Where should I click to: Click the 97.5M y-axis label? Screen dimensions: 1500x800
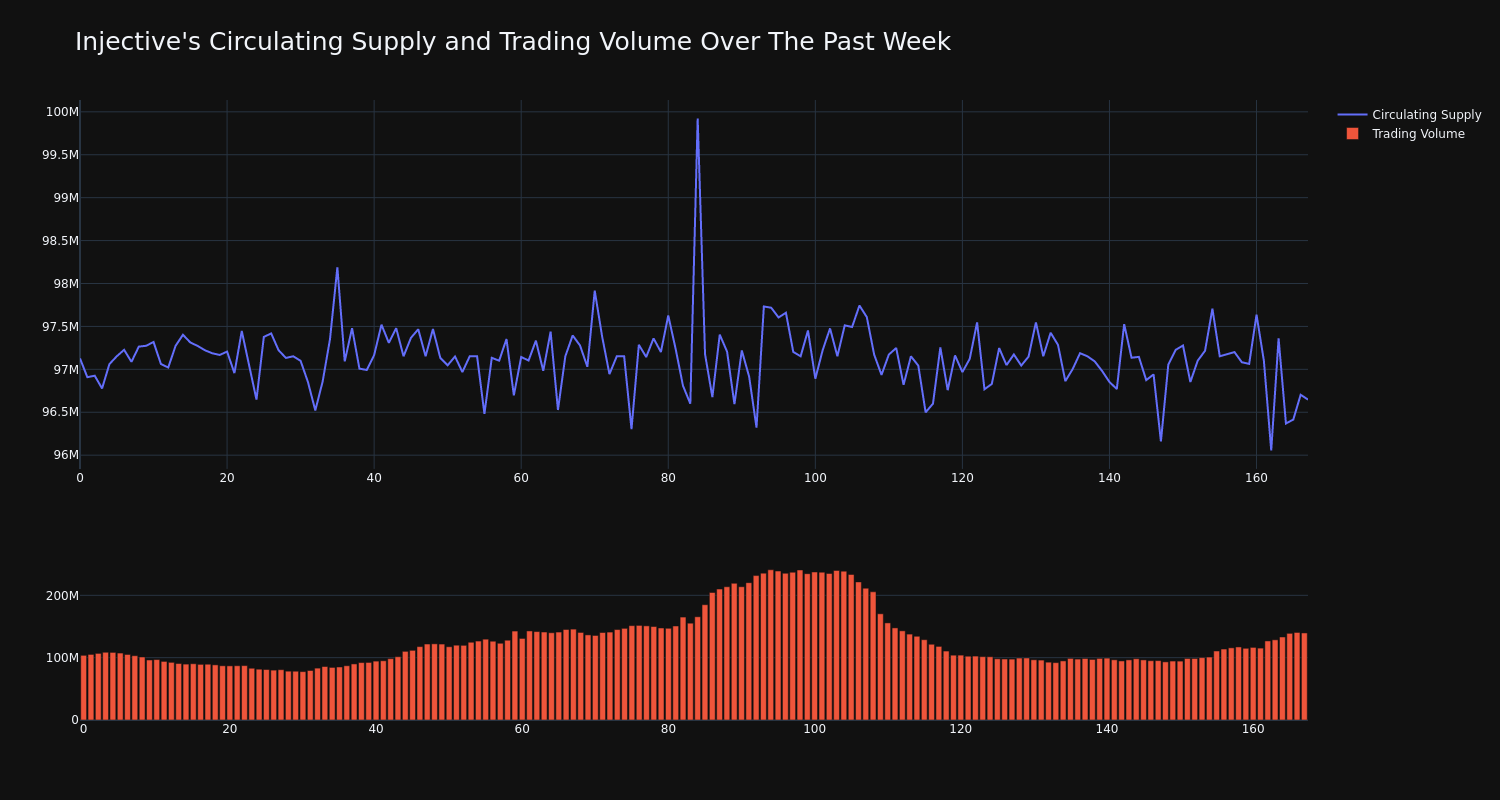[60, 327]
